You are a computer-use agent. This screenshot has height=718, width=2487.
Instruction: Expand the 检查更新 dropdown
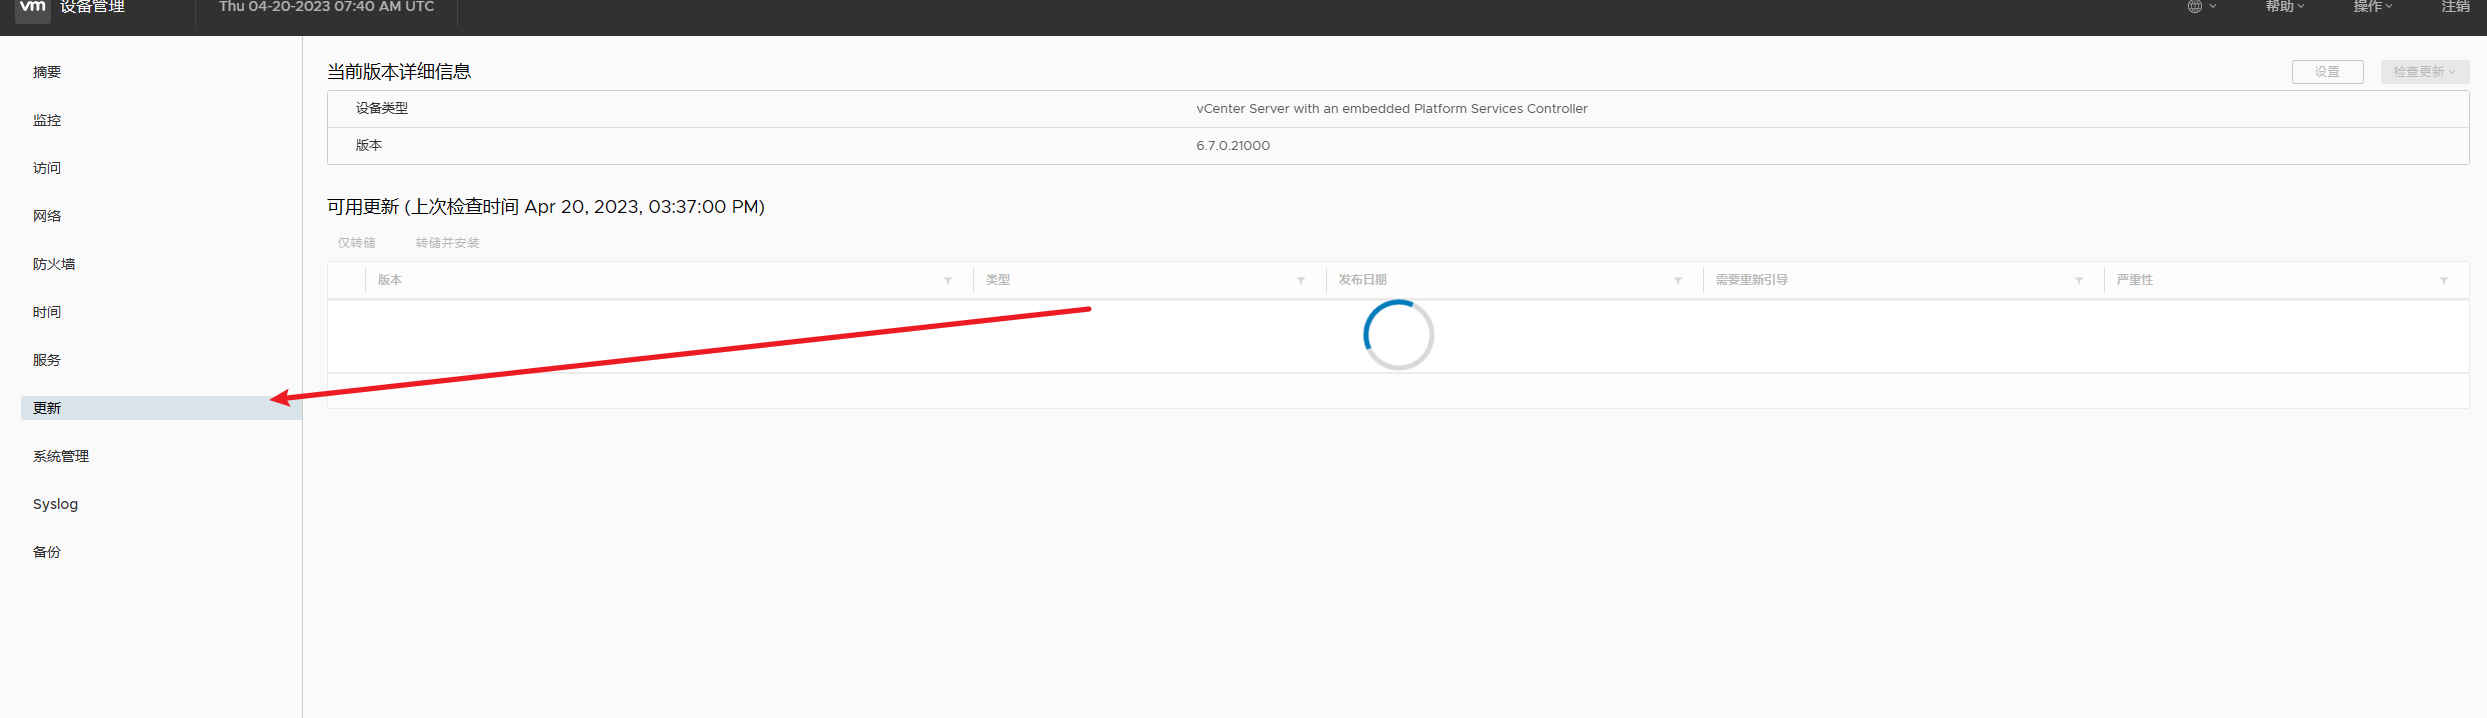click(2424, 72)
